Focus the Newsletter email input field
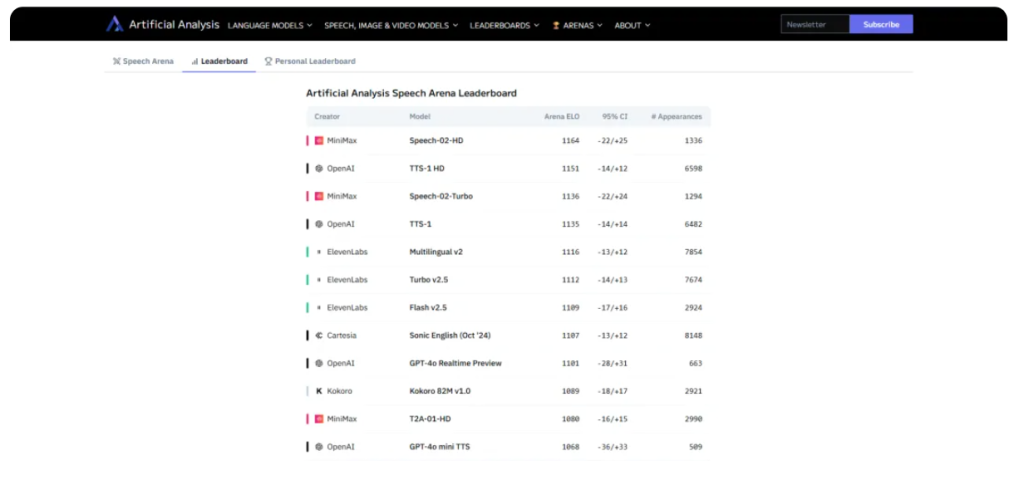 coord(815,24)
